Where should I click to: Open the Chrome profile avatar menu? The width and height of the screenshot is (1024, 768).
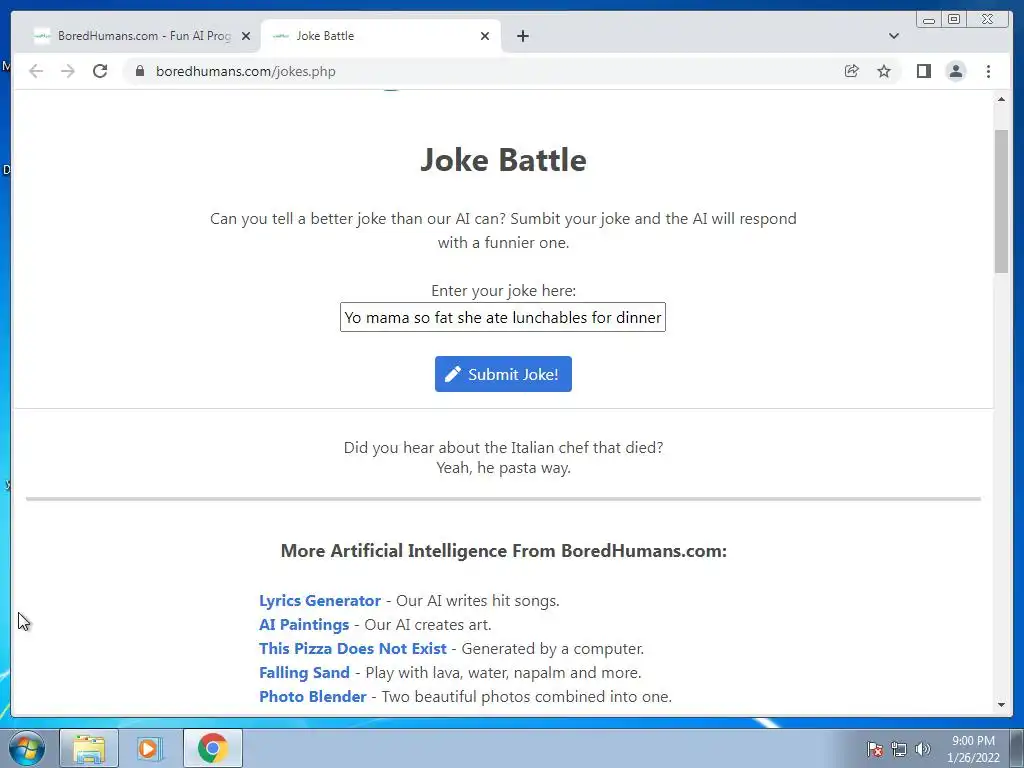click(955, 71)
